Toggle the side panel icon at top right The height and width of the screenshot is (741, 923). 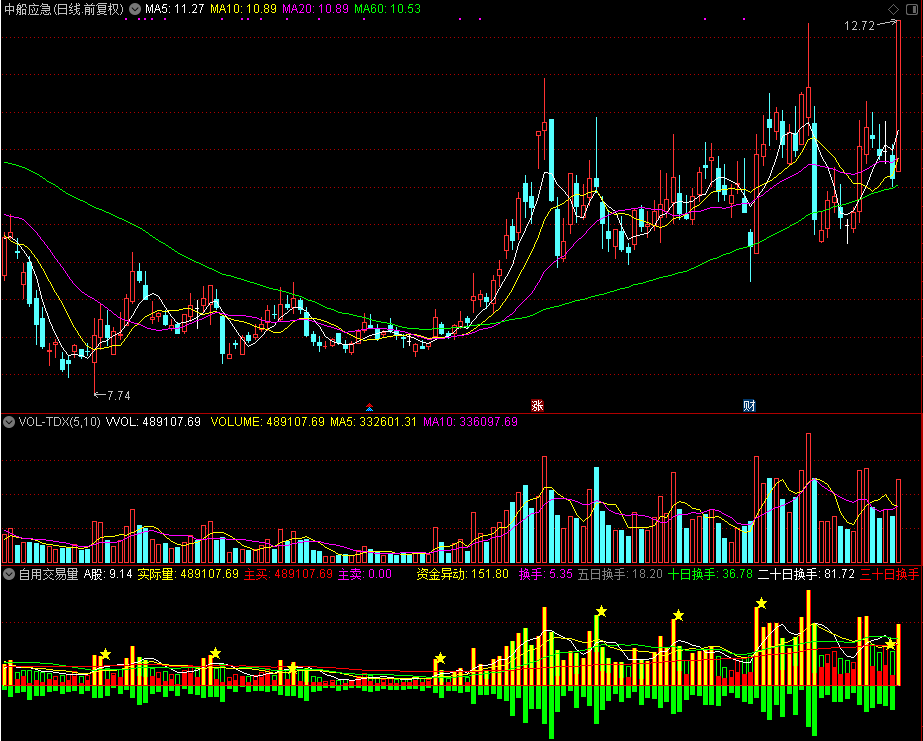(911, 9)
